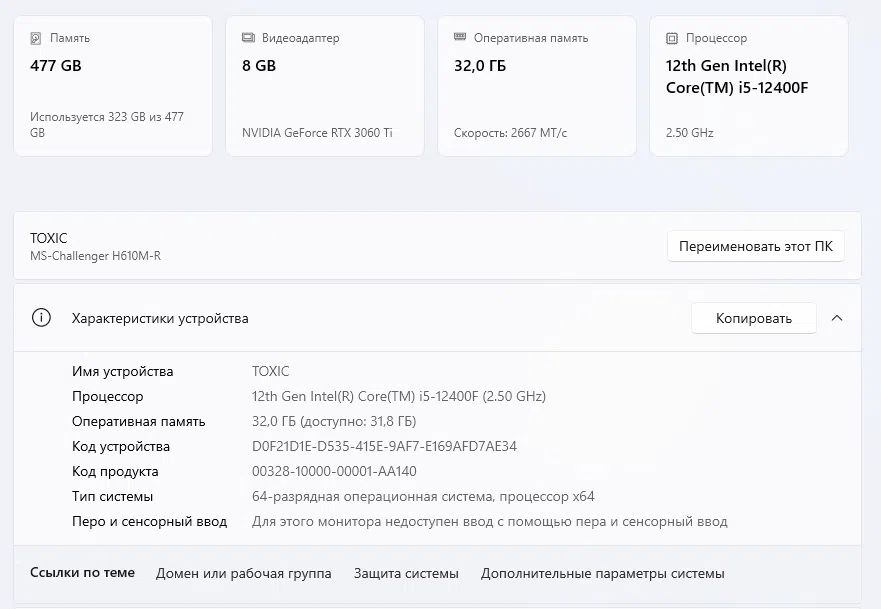
Task: Select the Код продукта label
Action: [x=115, y=471]
